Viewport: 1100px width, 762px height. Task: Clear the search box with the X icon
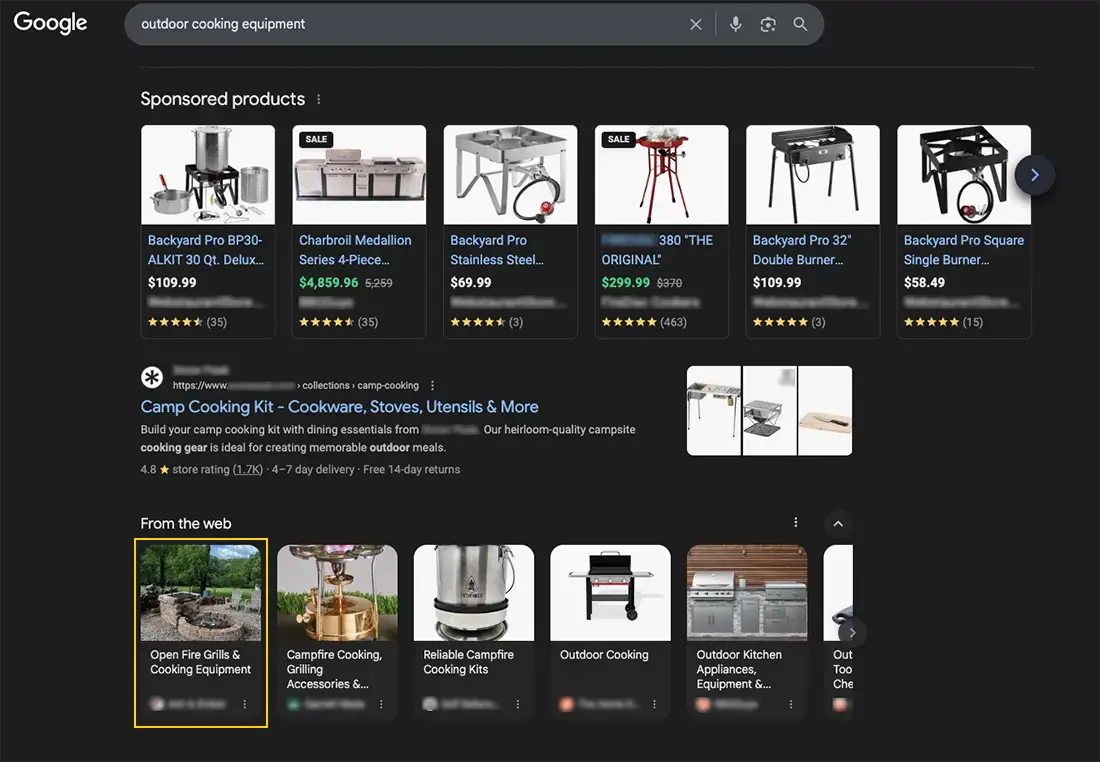695,25
